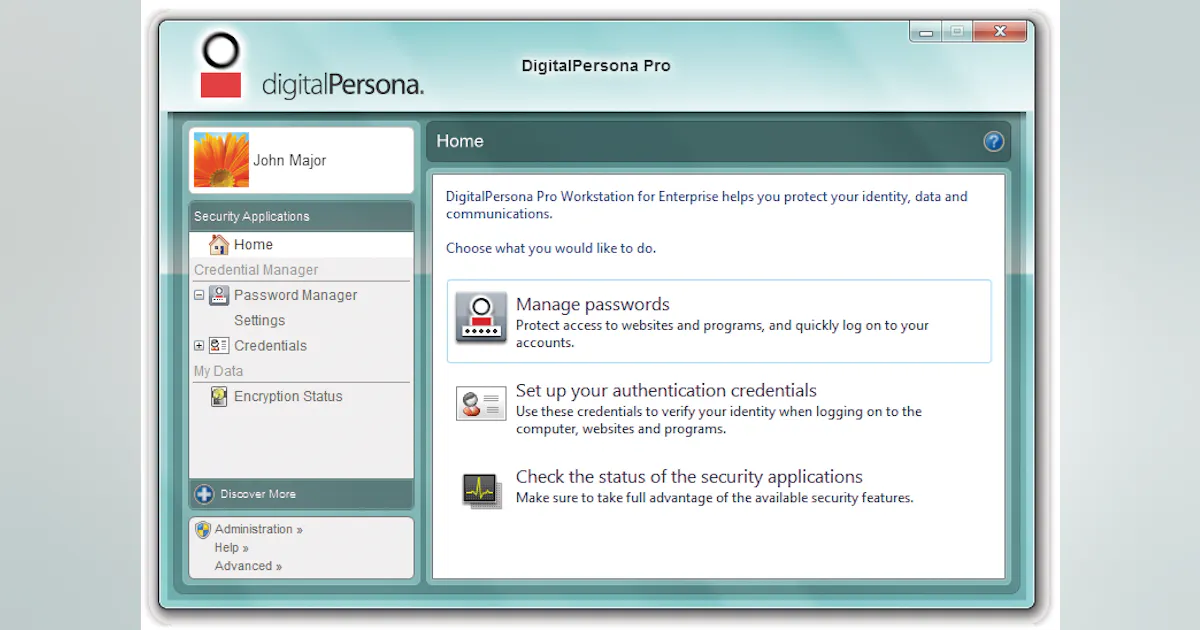The image size is (1200, 630).
Task: Open the Help link in bottom panel
Action: (x=231, y=548)
